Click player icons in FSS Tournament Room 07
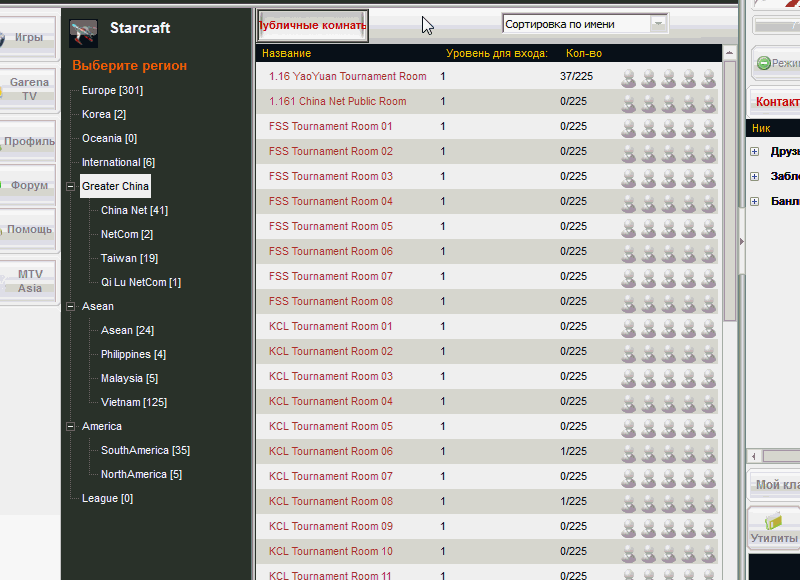The height and width of the screenshot is (580, 800). (x=668, y=277)
